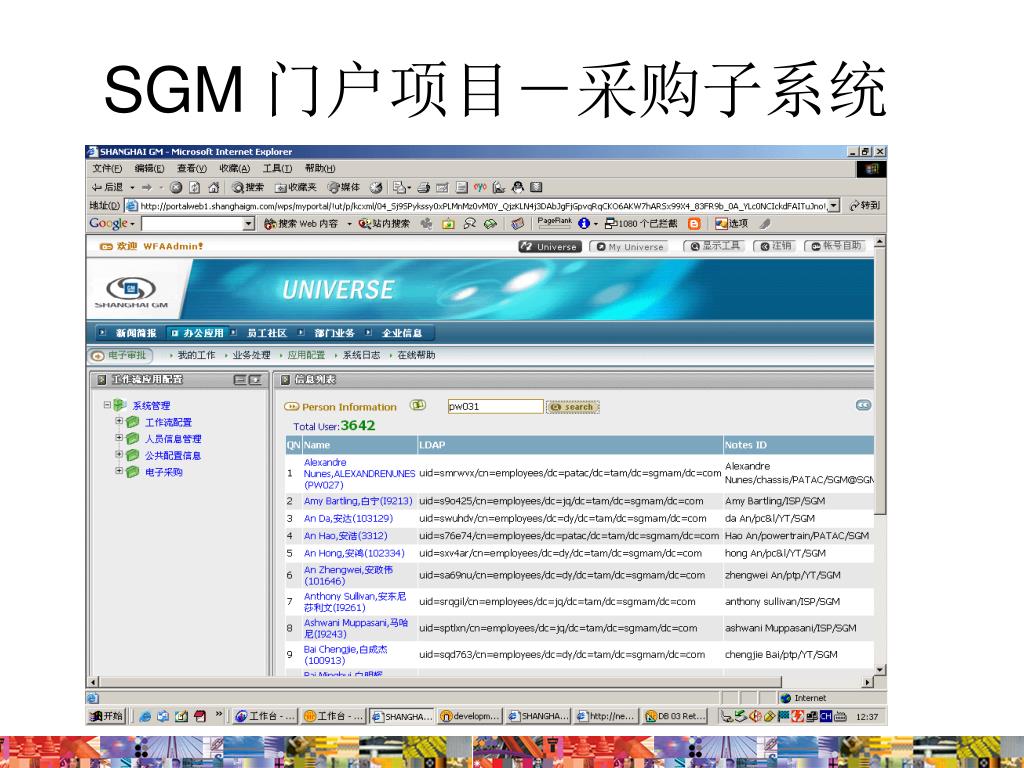Click the QQ penguin toolbar icon
The height and width of the screenshot is (768, 1024).
coord(518,187)
